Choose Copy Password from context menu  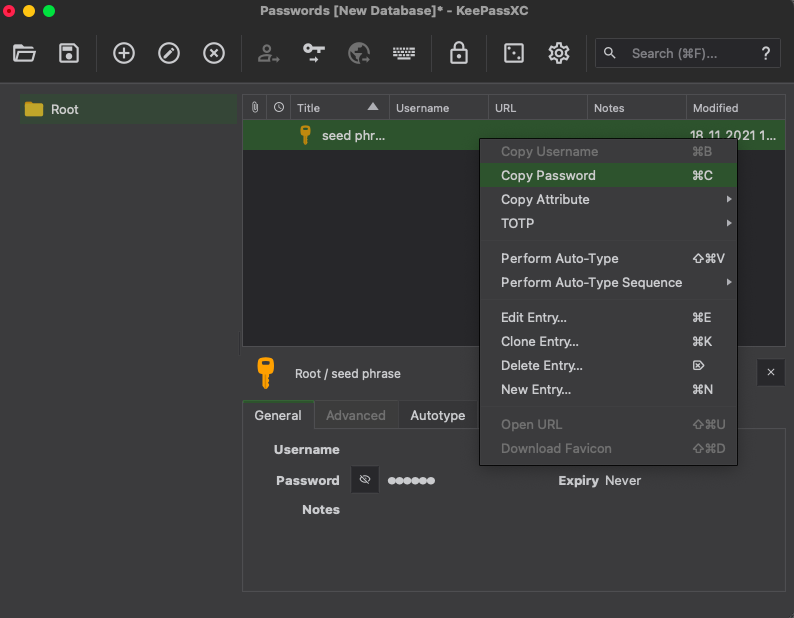pyautogui.click(x=548, y=175)
